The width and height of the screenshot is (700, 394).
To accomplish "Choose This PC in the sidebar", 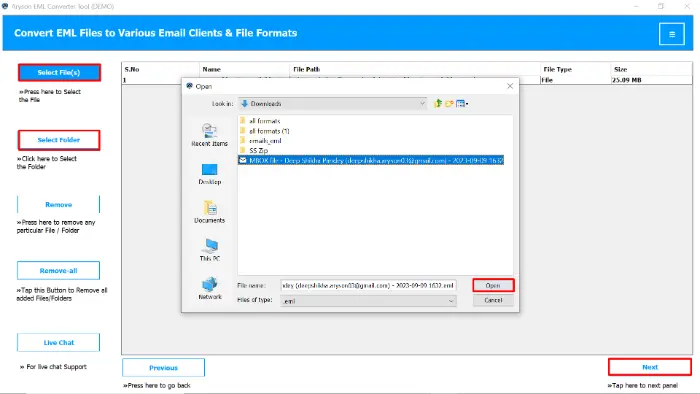I will (209, 250).
